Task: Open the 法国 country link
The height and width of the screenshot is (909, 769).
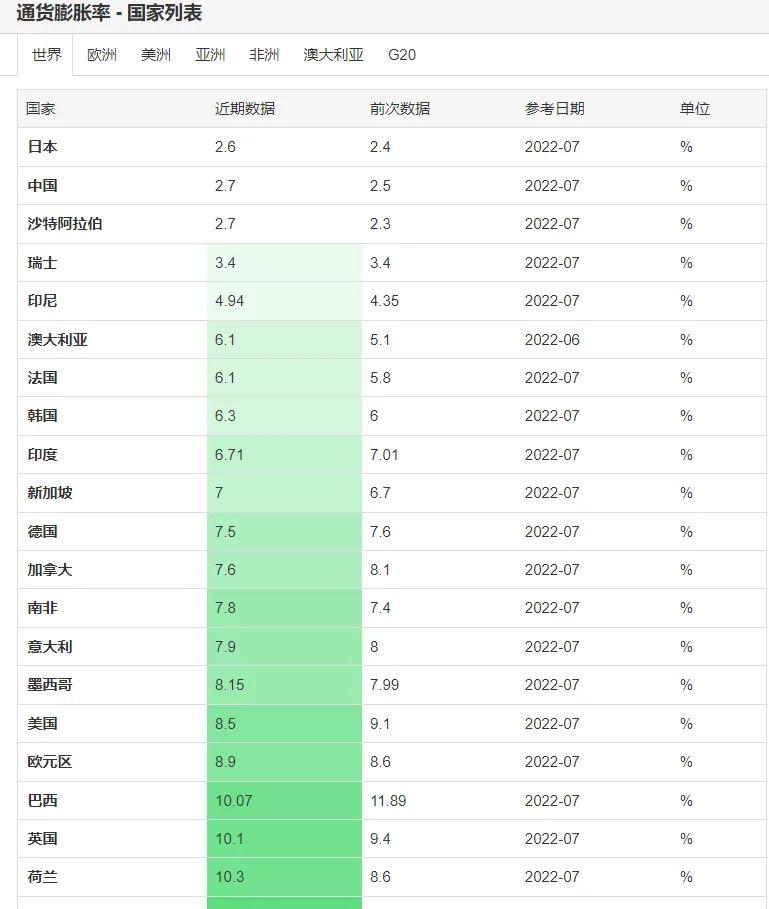Action: tap(42, 378)
